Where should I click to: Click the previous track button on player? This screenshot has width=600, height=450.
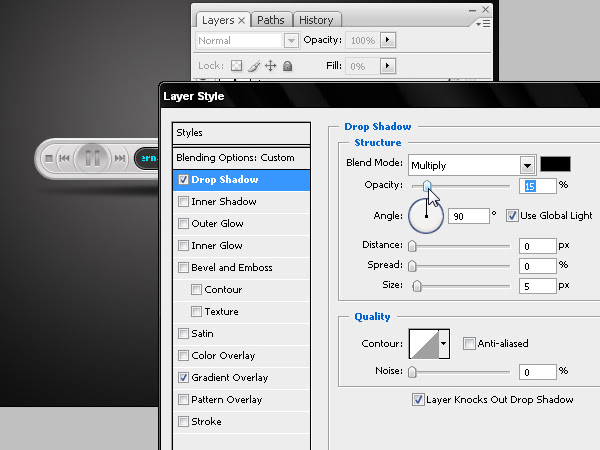click(x=64, y=158)
